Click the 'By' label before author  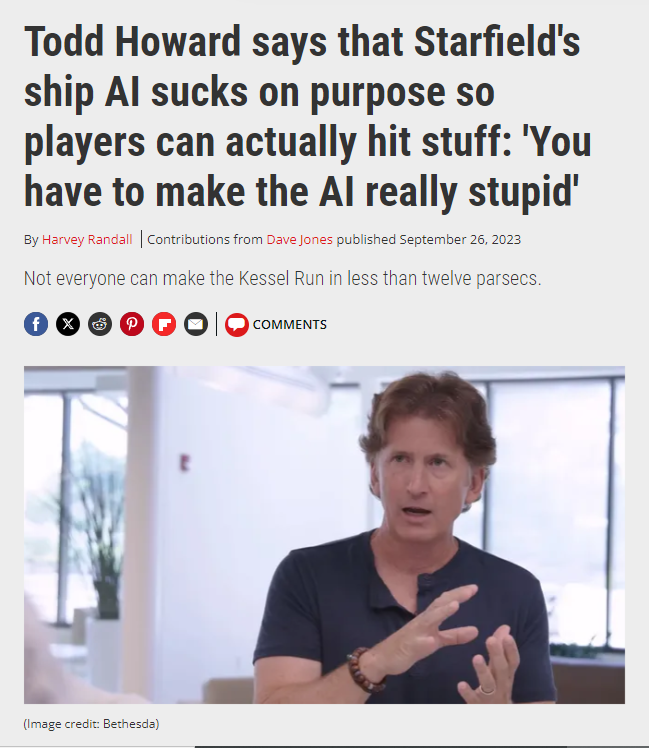(31, 239)
